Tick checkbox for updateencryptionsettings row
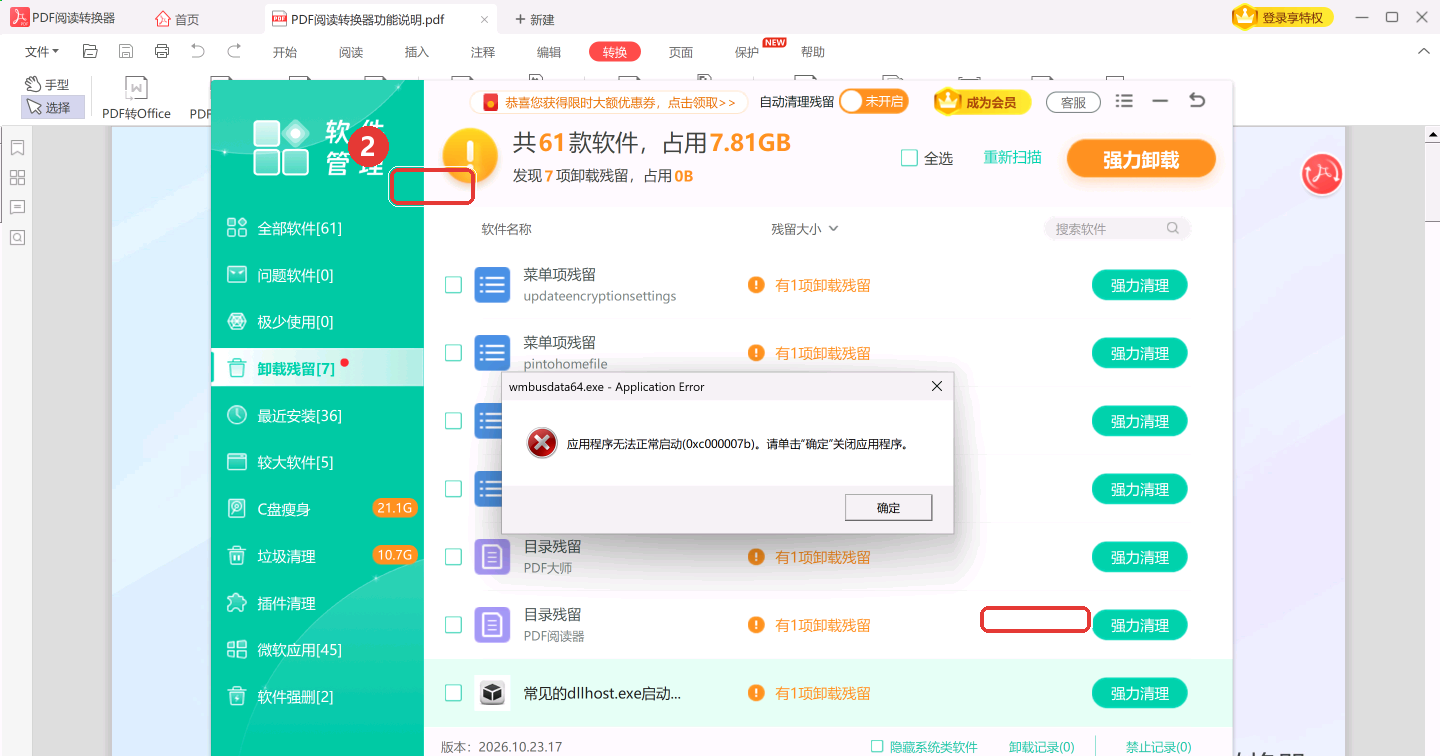Screen dimensions: 1440x756 (453, 285)
